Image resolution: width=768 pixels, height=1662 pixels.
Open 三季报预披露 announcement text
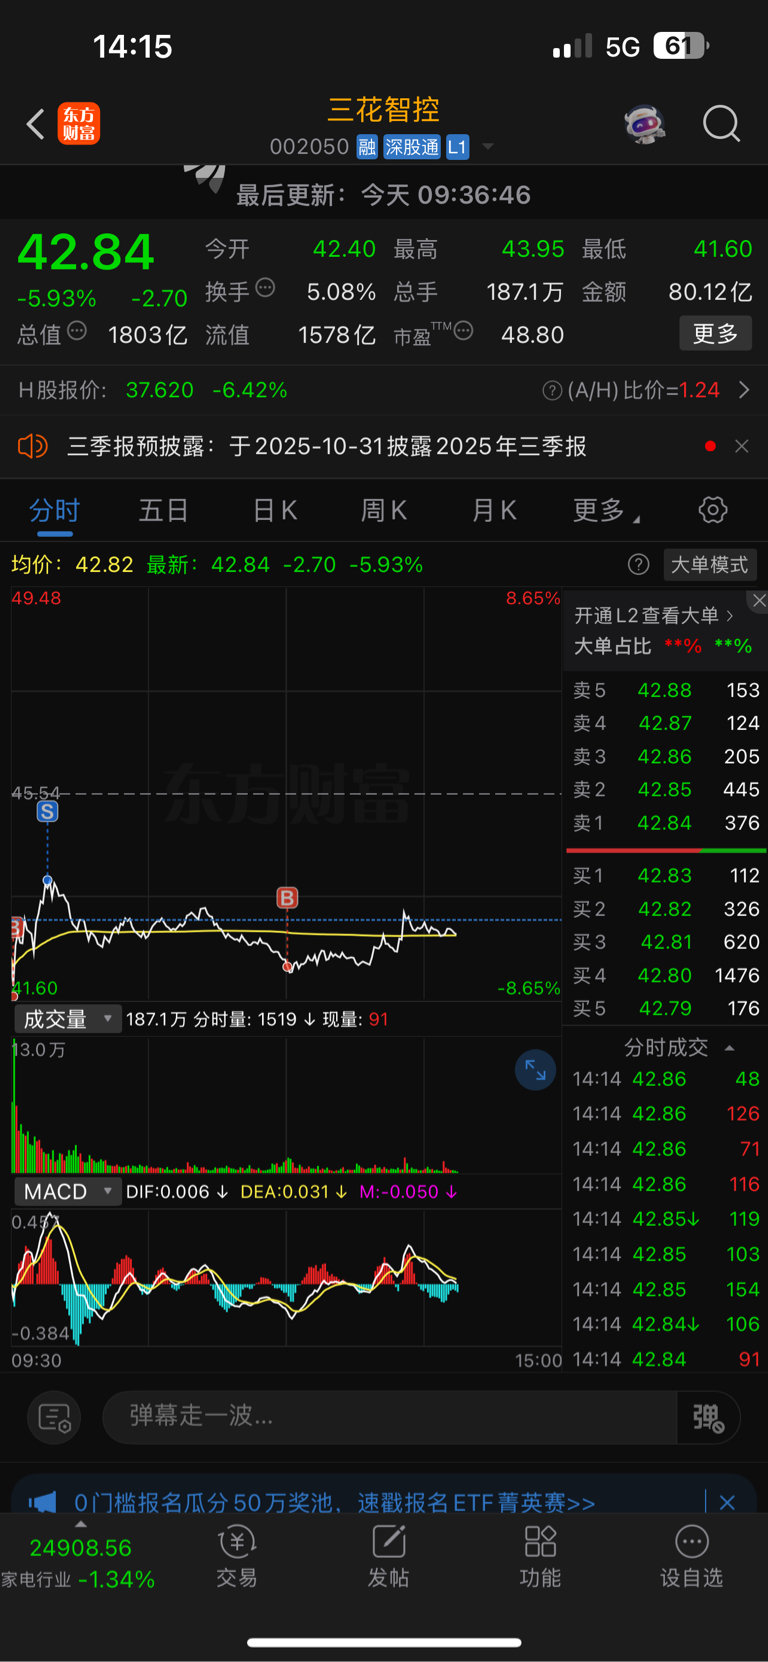click(x=327, y=446)
